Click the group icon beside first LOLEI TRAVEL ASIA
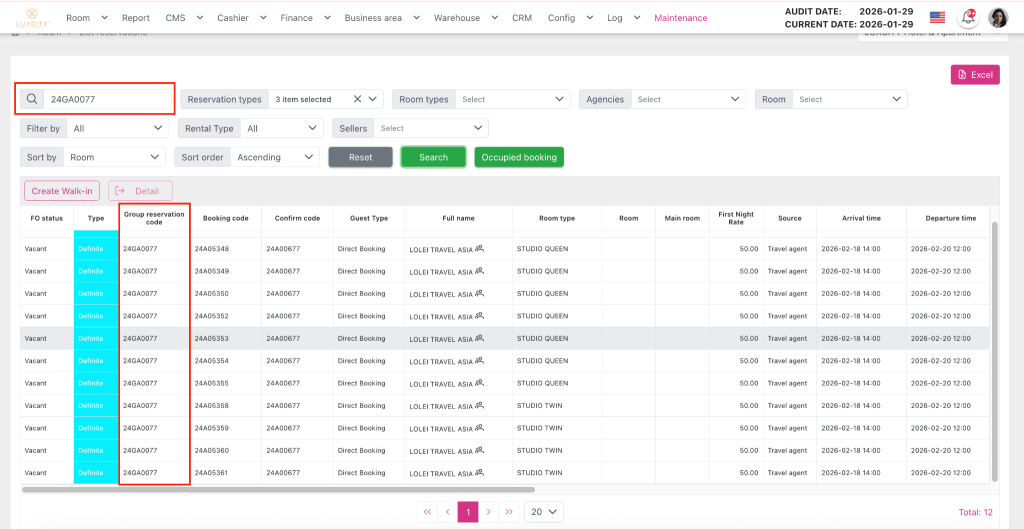This screenshot has height=529, width=1024. click(x=480, y=248)
